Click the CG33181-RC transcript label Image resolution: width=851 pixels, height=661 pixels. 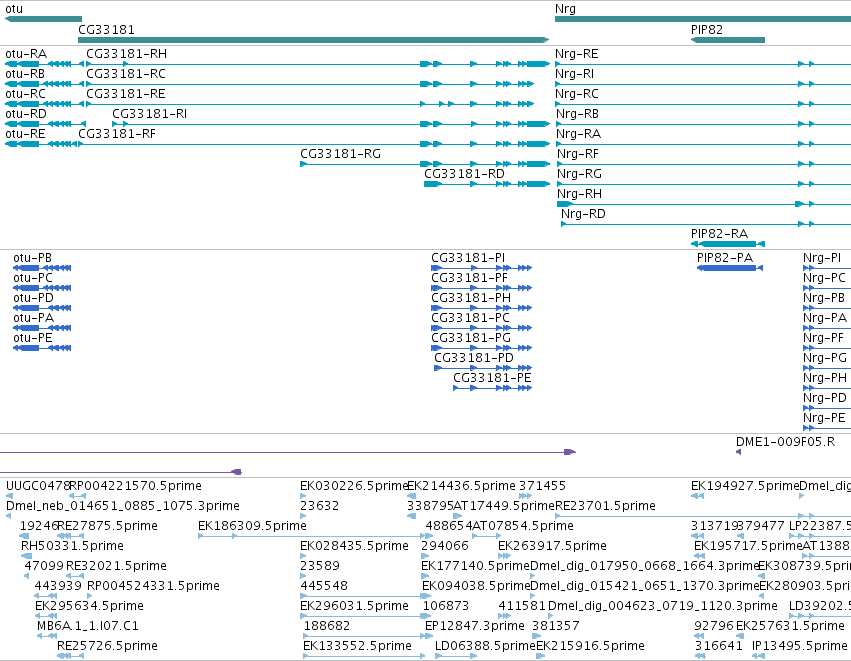tap(126, 74)
